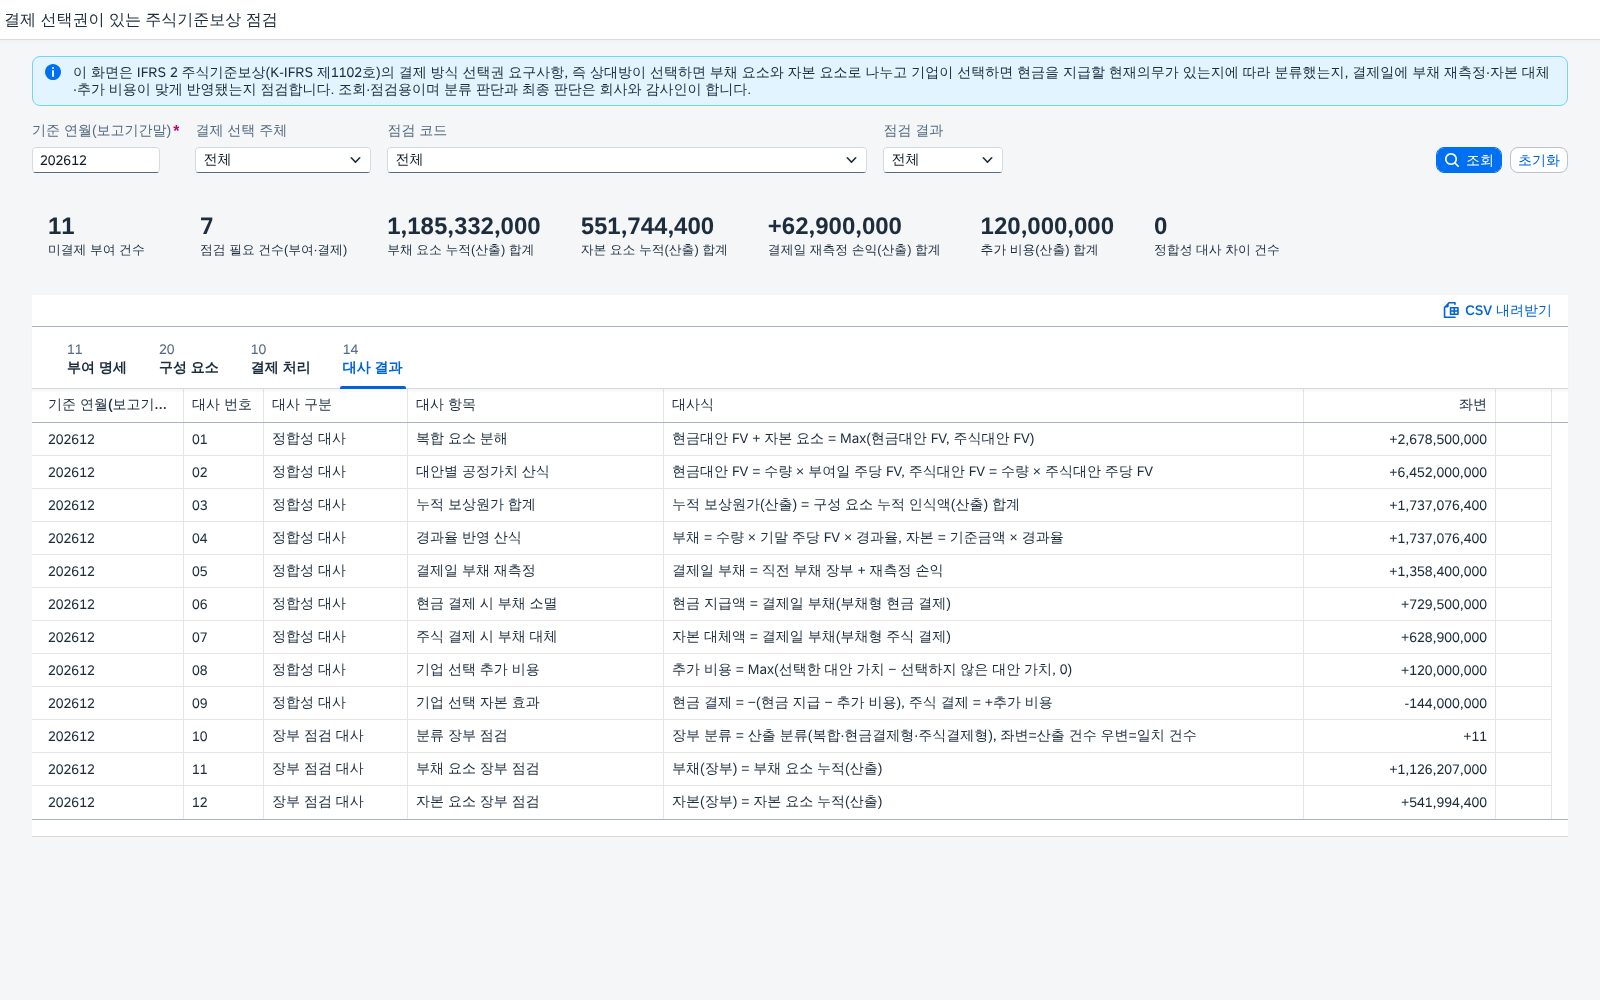This screenshot has height=1000, width=1600.
Task: Click the 대사 구분 column header
Action: 335,405
